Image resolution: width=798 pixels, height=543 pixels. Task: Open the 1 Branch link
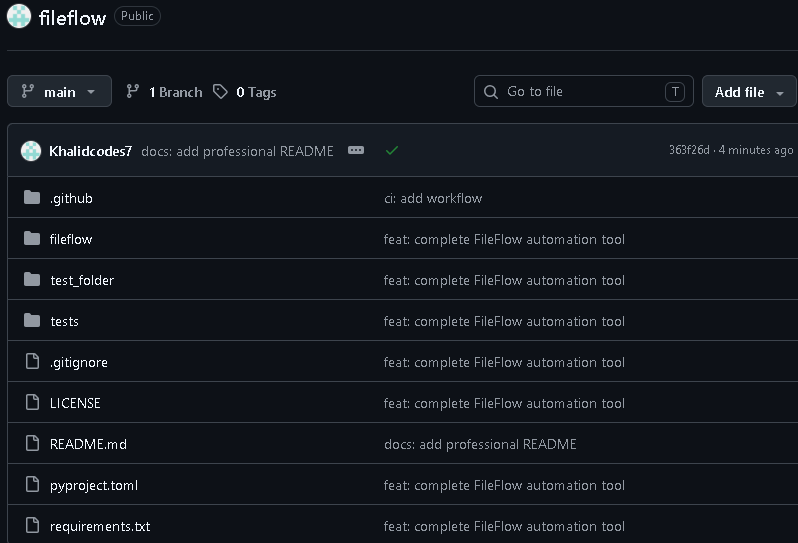(x=164, y=92)
